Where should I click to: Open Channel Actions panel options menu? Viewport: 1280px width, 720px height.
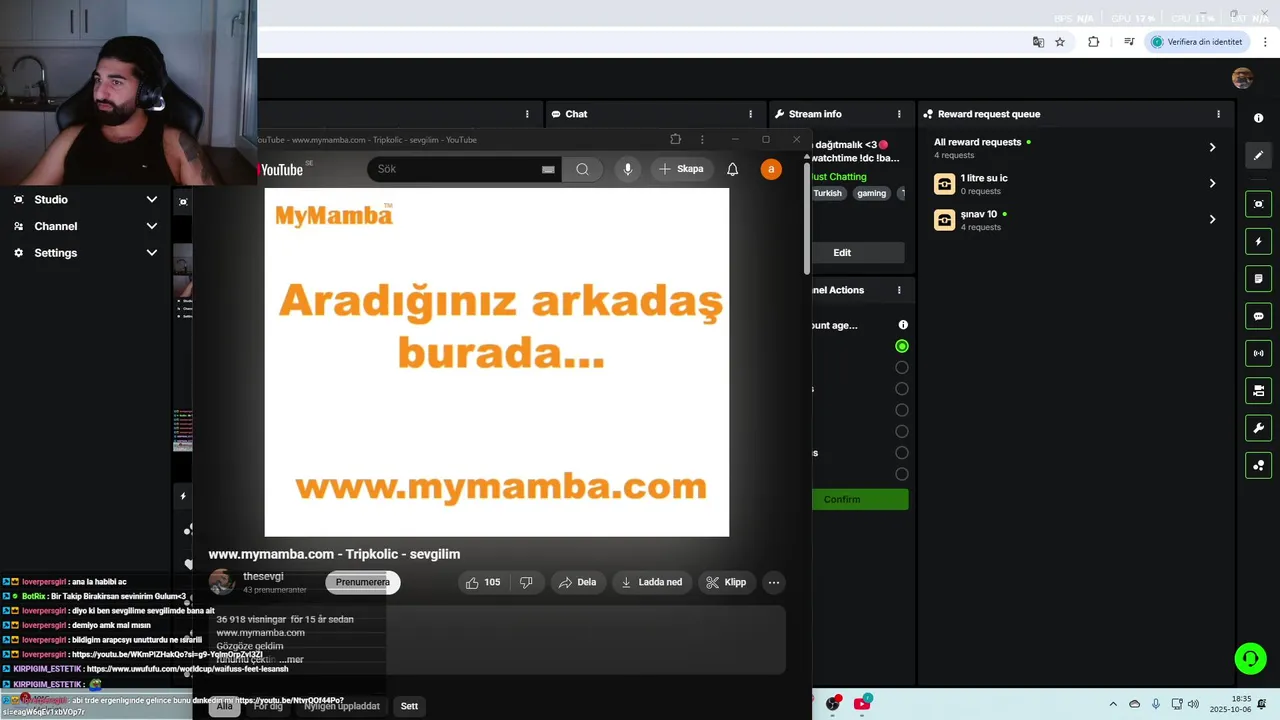(x=899, y=290)
